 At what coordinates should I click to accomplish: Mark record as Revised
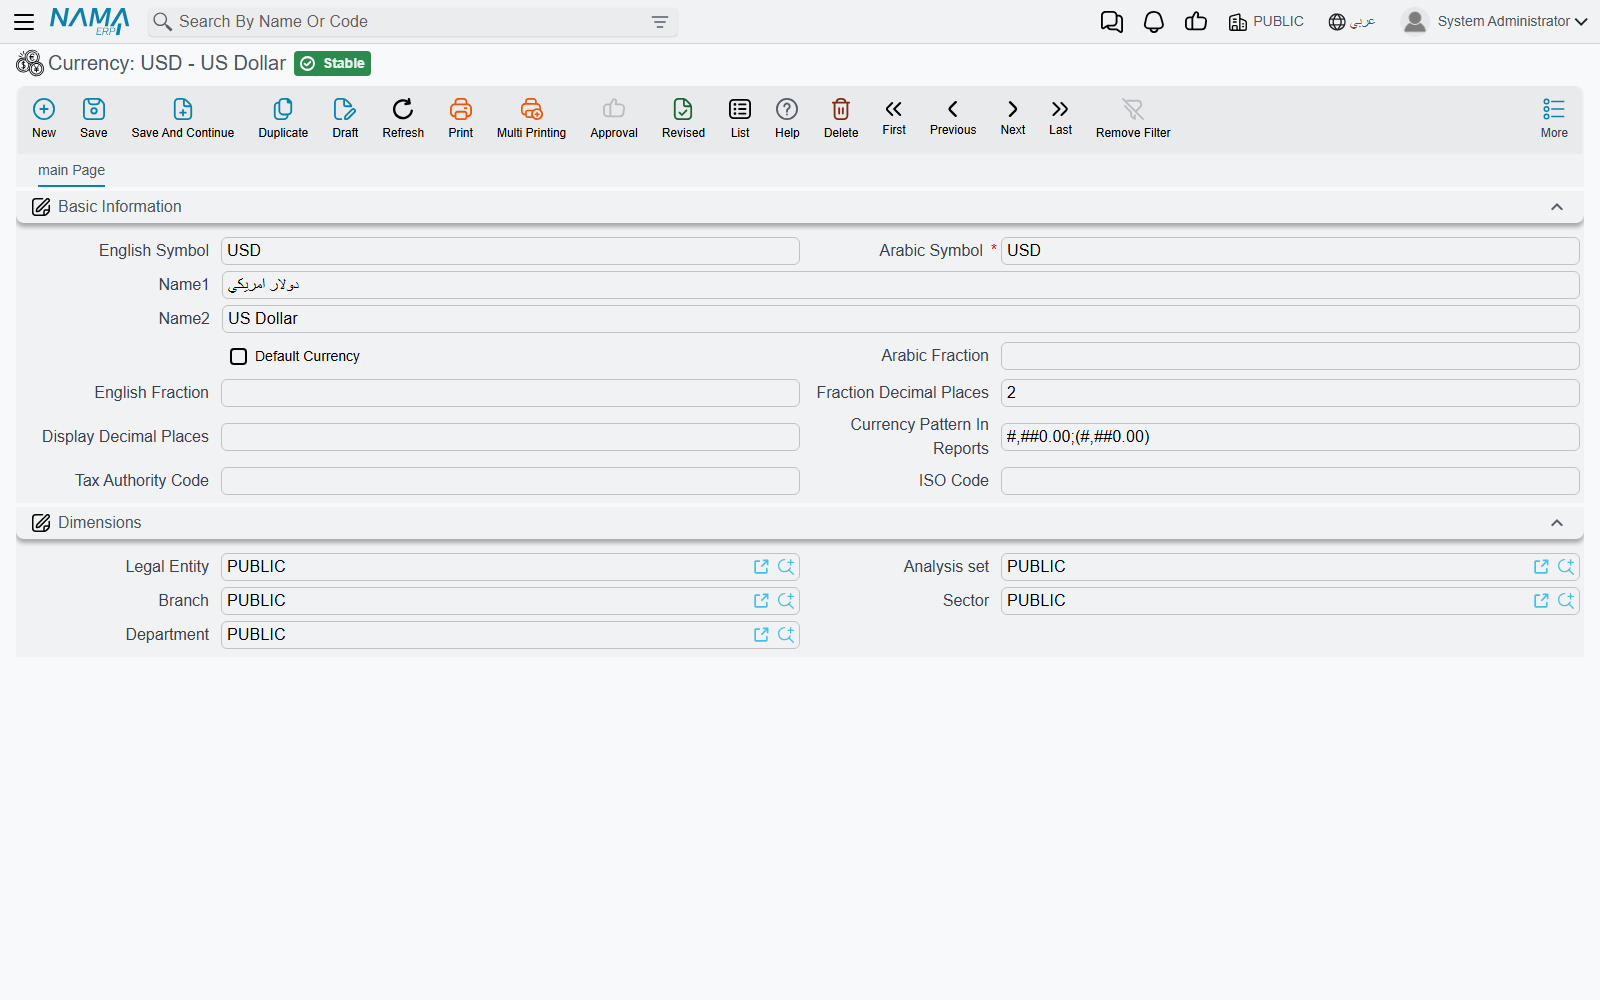point(683,118)
